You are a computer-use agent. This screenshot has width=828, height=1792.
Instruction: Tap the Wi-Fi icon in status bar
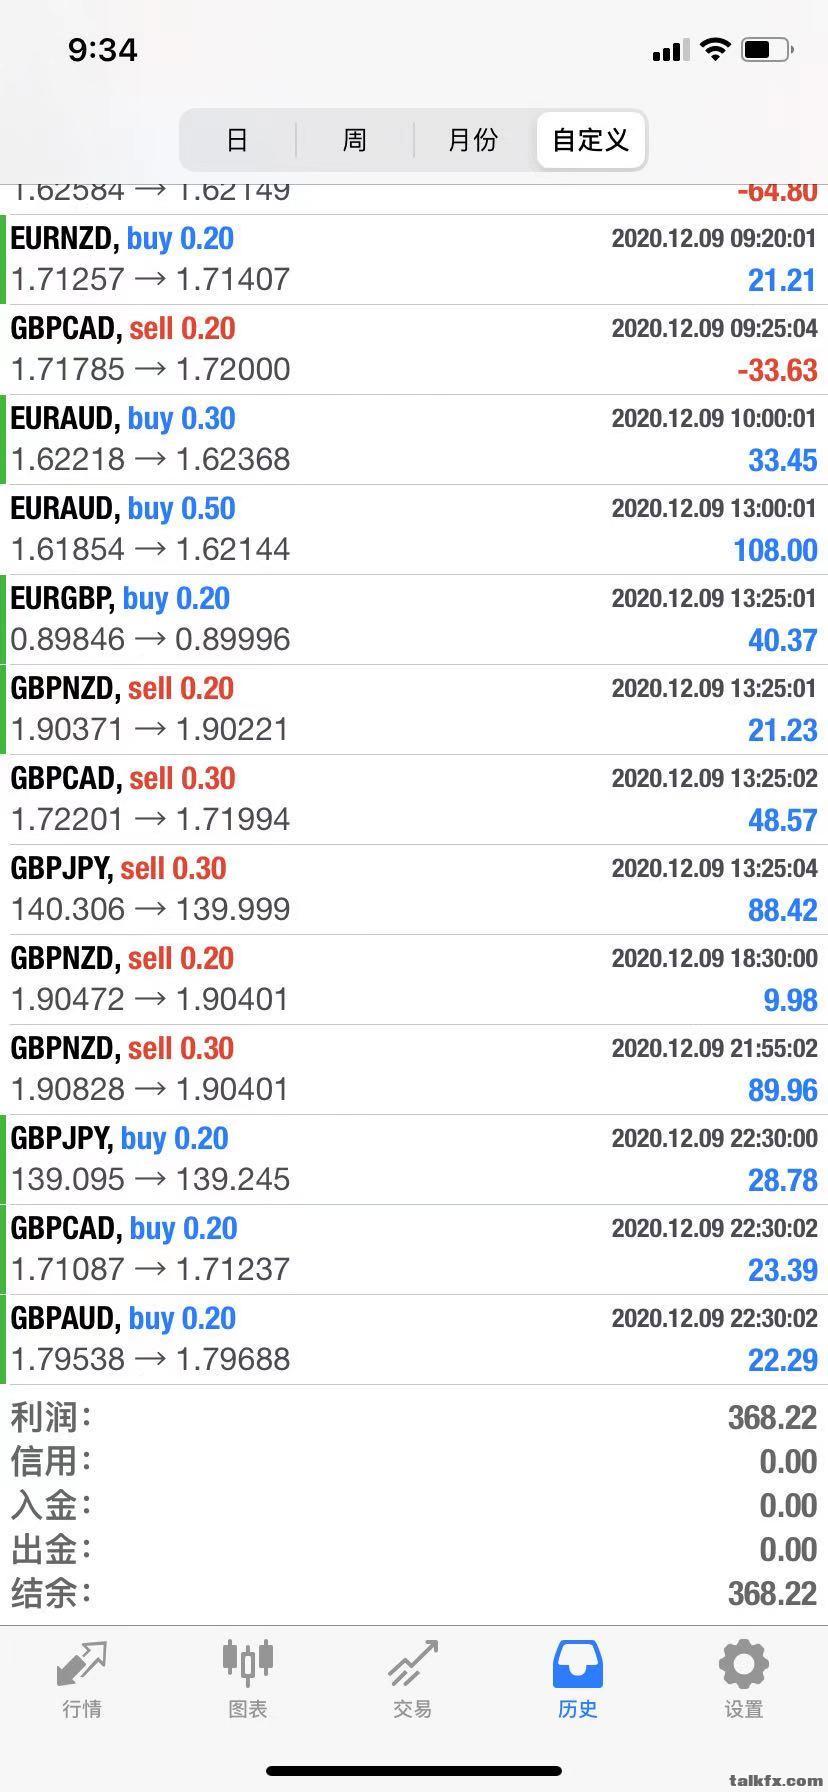[715, 49]
